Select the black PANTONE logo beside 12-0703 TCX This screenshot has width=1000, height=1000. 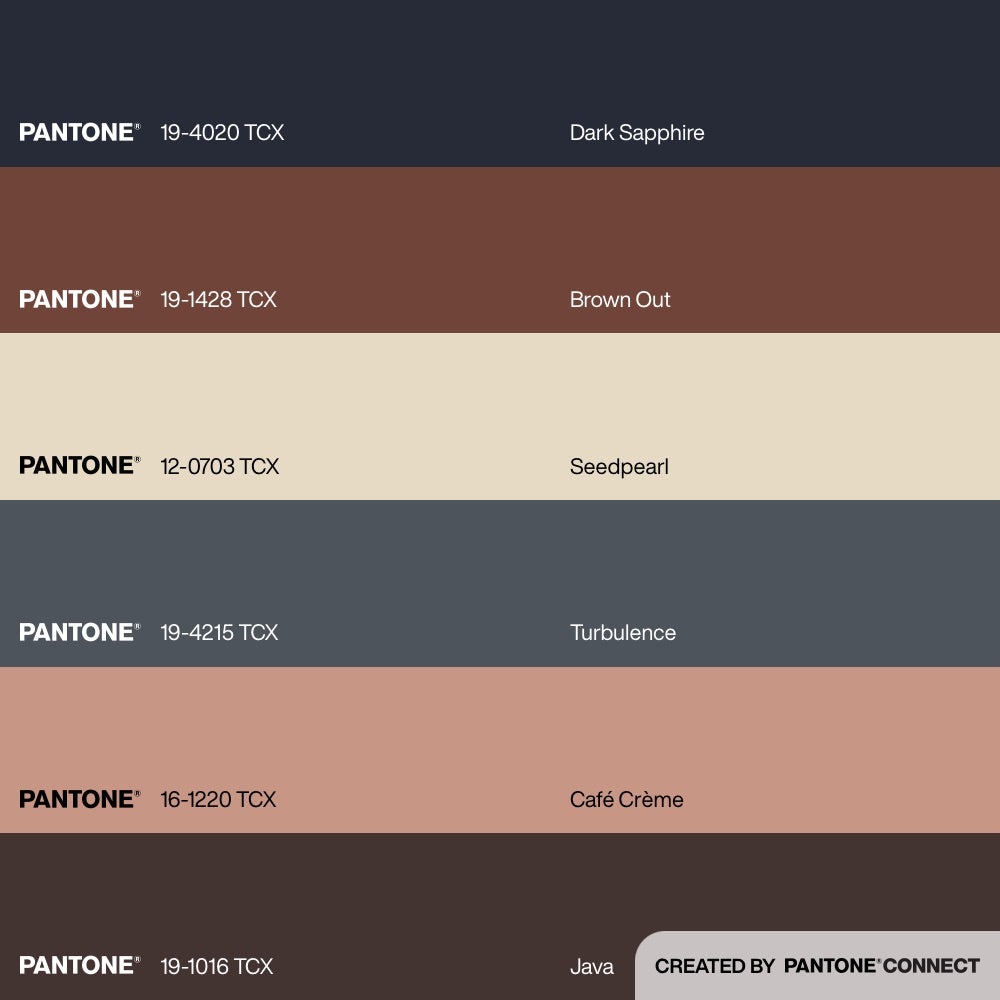[x=79, y=466]
